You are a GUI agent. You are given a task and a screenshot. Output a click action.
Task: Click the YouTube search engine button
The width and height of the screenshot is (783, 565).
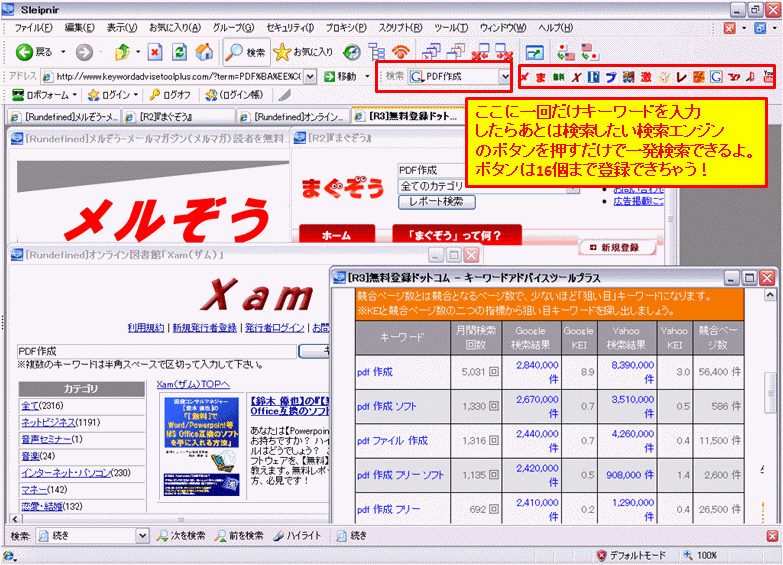point(768,77)
